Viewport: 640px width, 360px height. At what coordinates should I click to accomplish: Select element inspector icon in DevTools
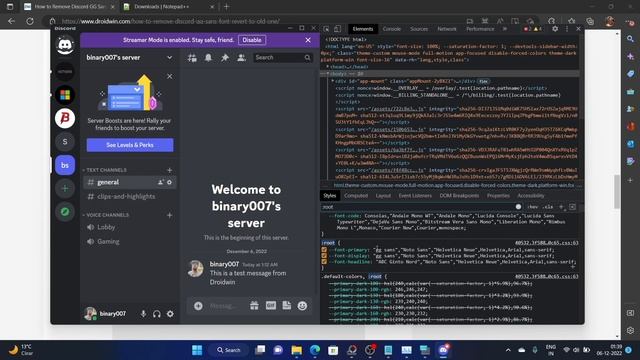(x=326, y=29)
